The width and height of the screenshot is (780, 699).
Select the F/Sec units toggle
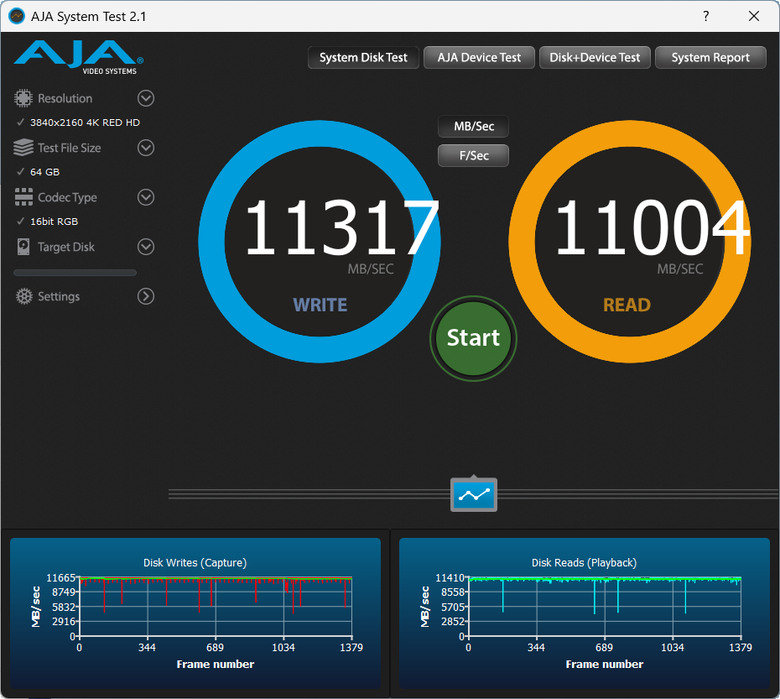pyautogui.click(x=474, y=156)
